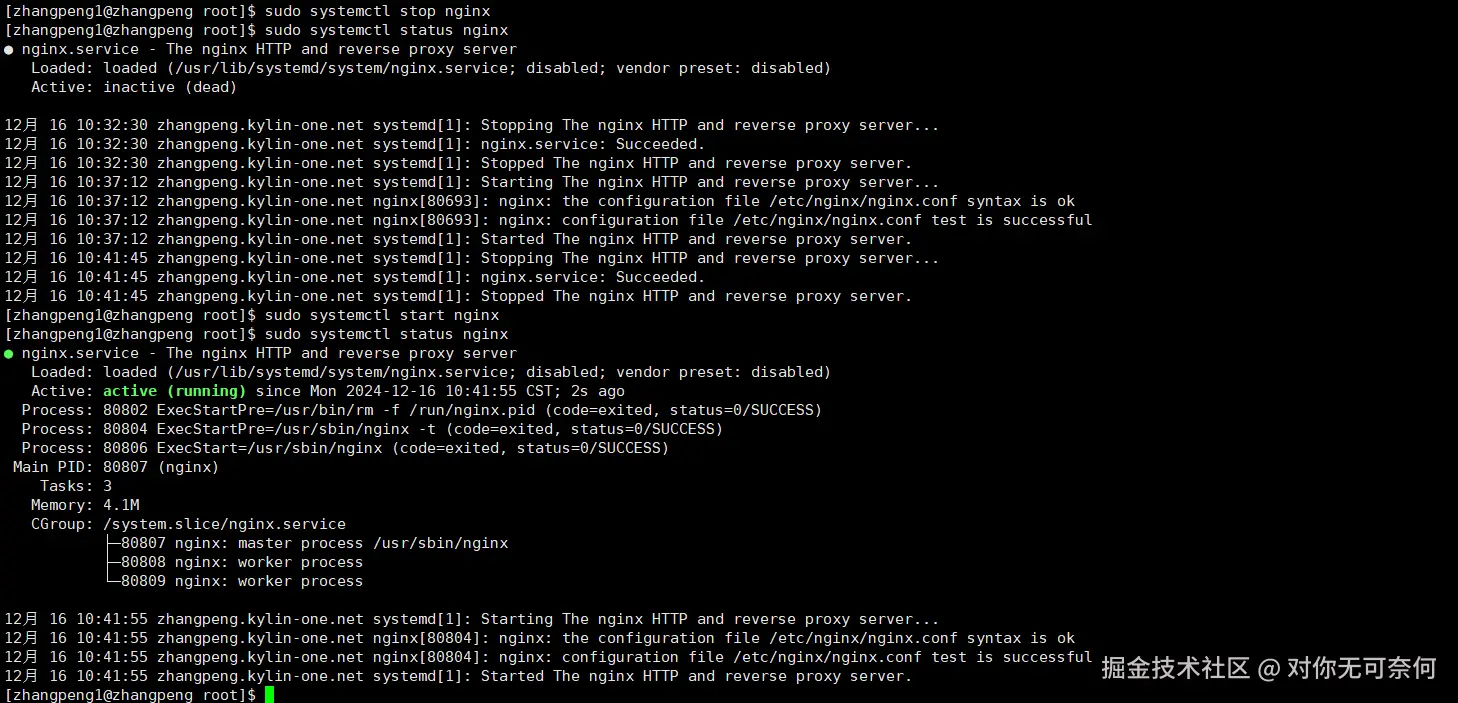Click the last shell prompt line
The height and width of the screenshot is (703, 1458).
pos(130,695)
